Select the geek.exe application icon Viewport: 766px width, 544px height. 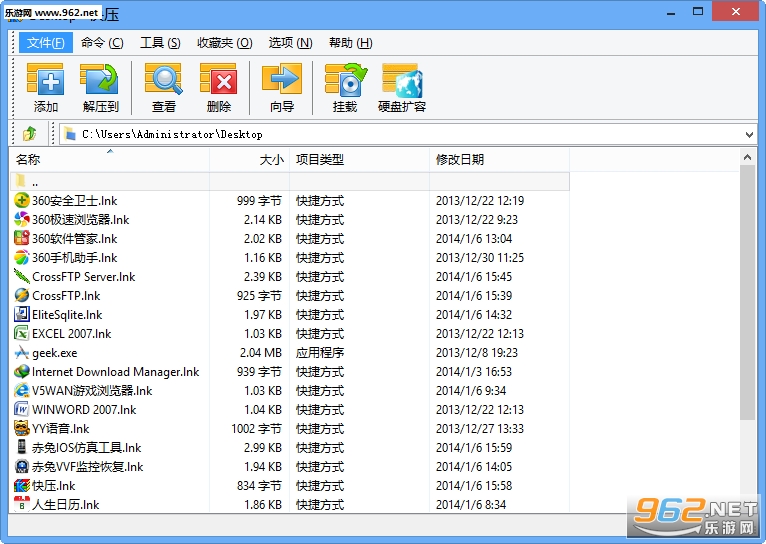click(21, 353)
